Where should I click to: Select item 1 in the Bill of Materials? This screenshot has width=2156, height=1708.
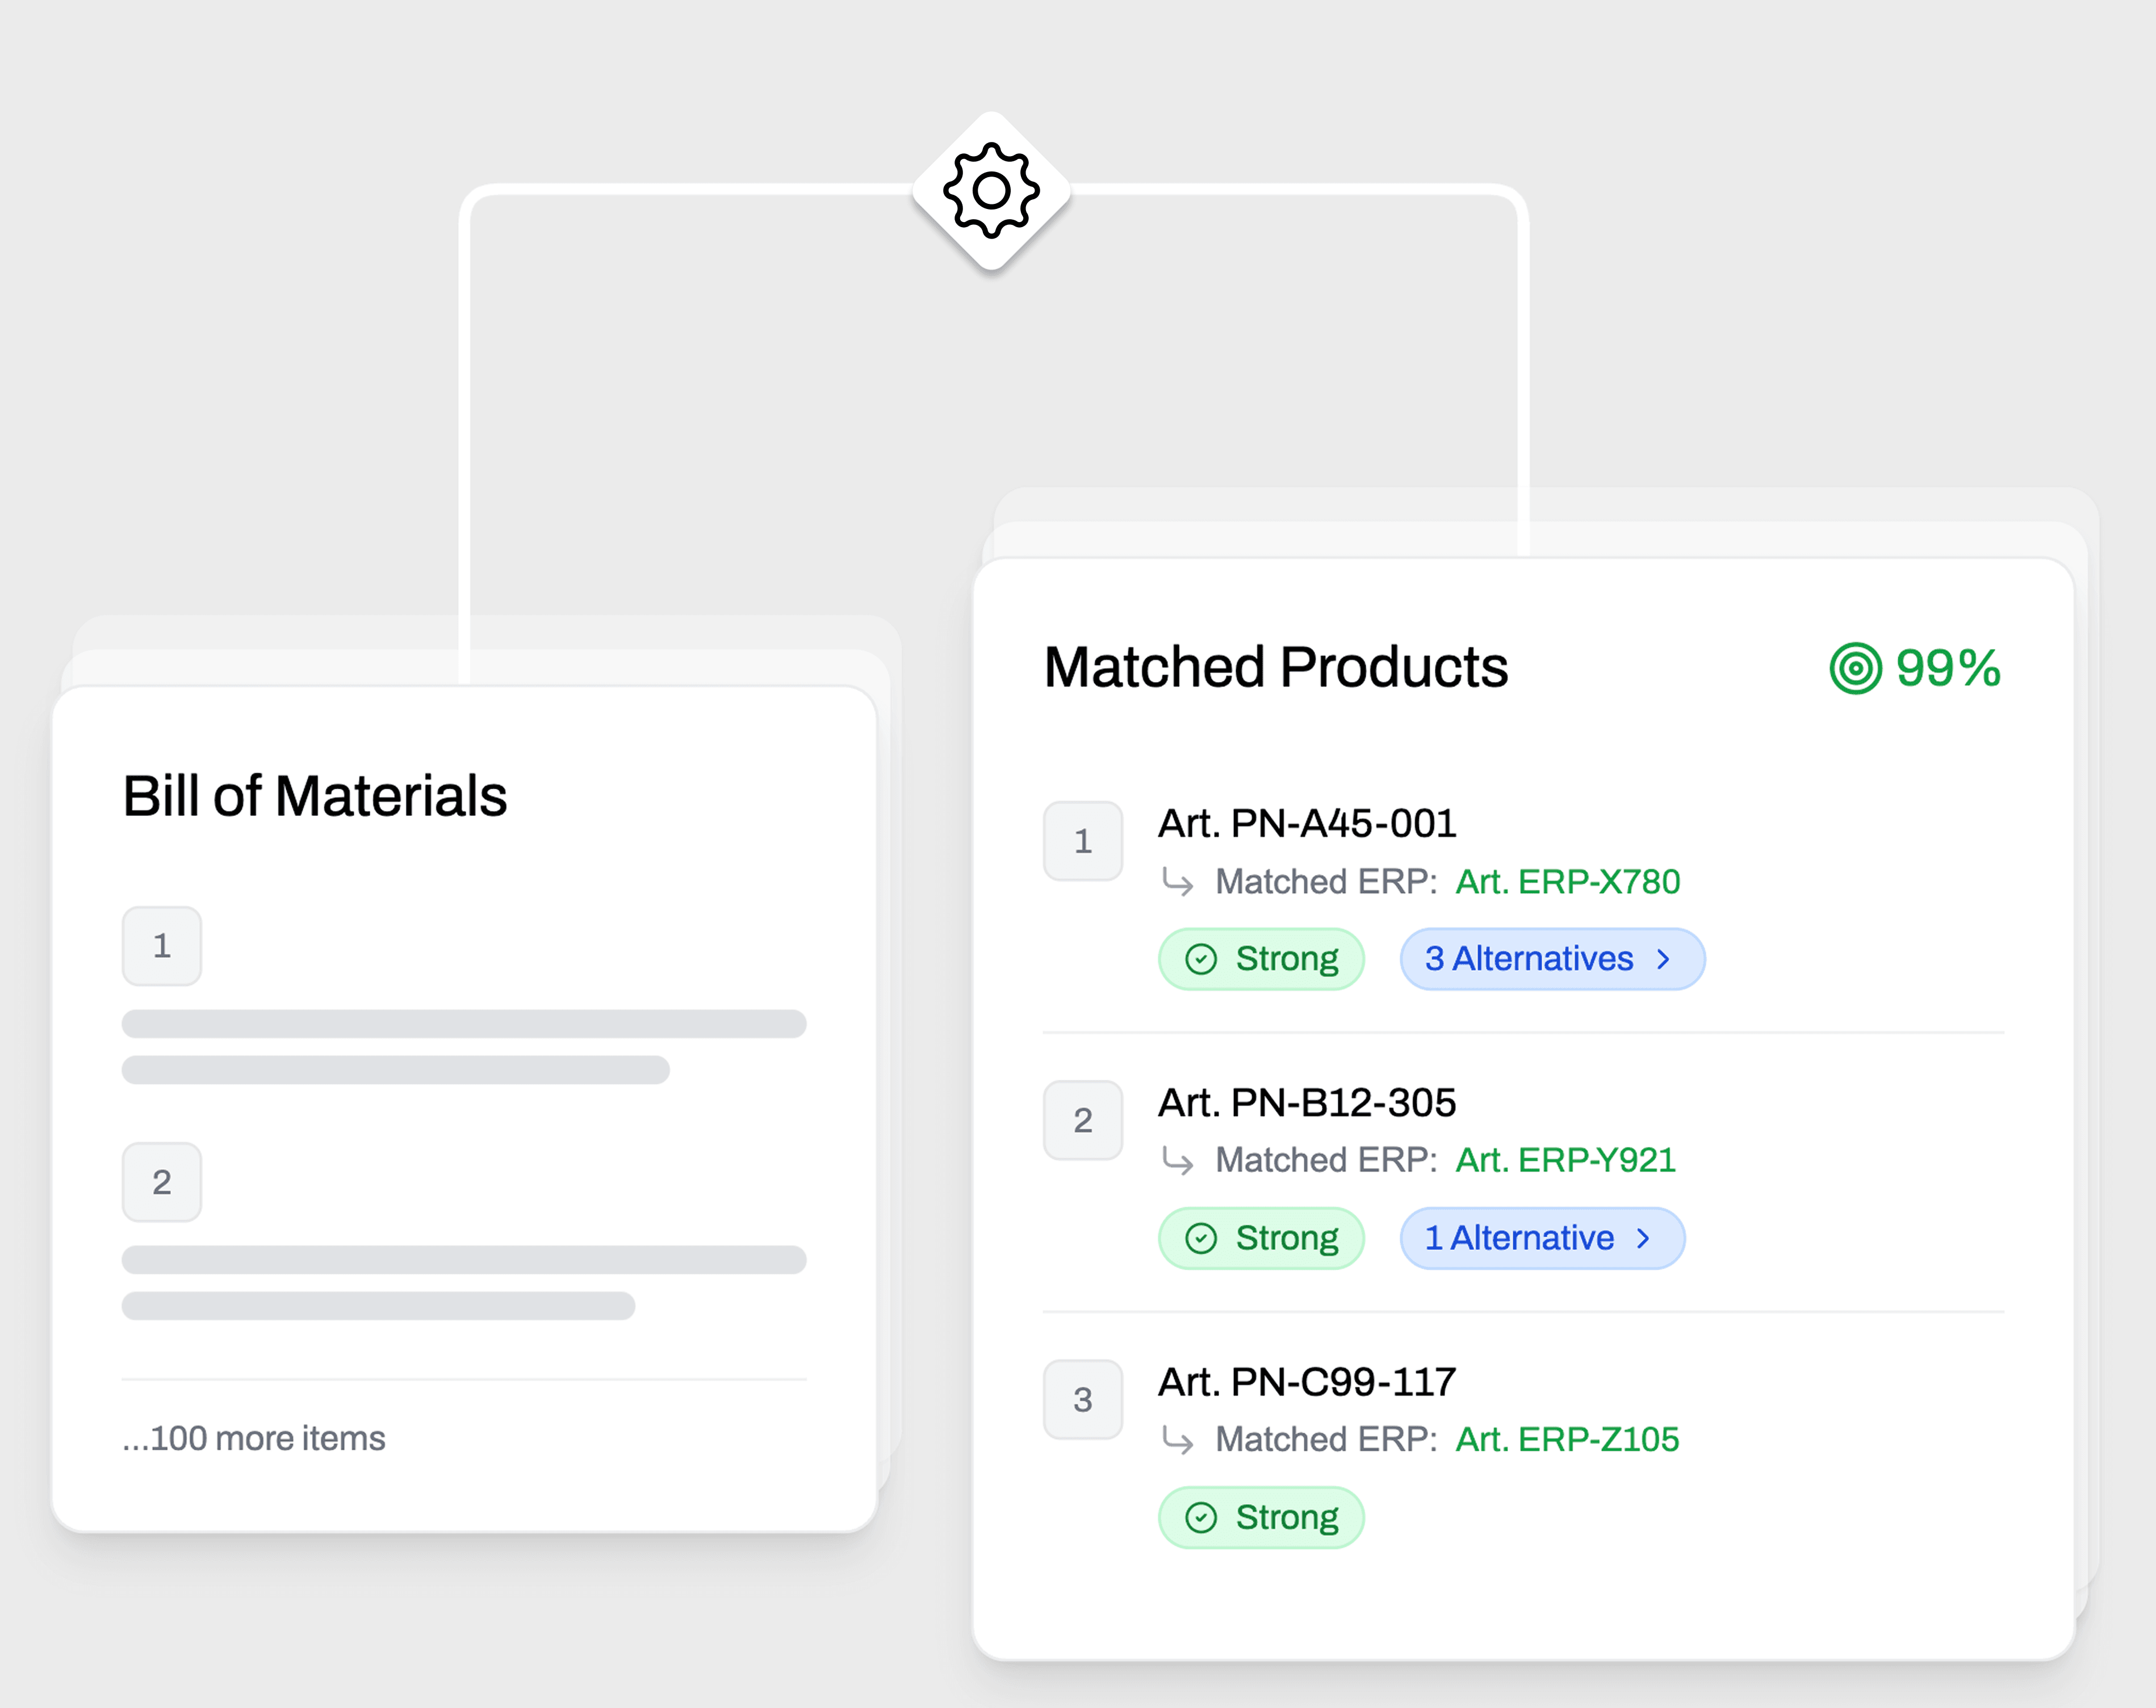tap(161, 945)
